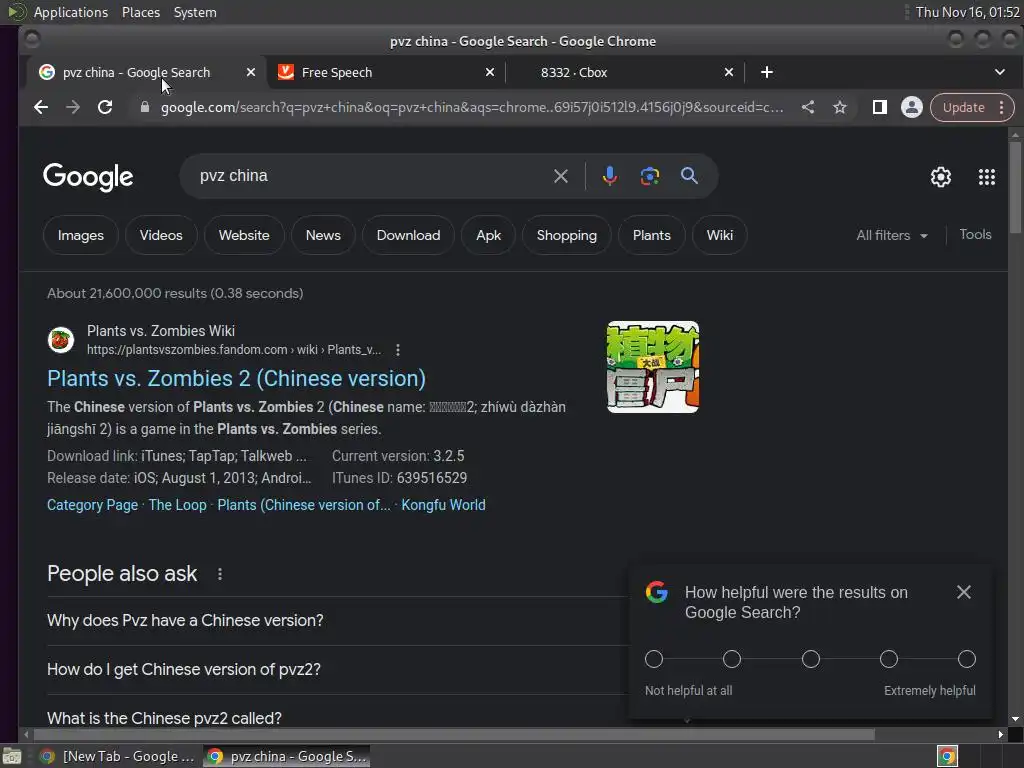Open the Kongfu World sitelink

(443, 505)
